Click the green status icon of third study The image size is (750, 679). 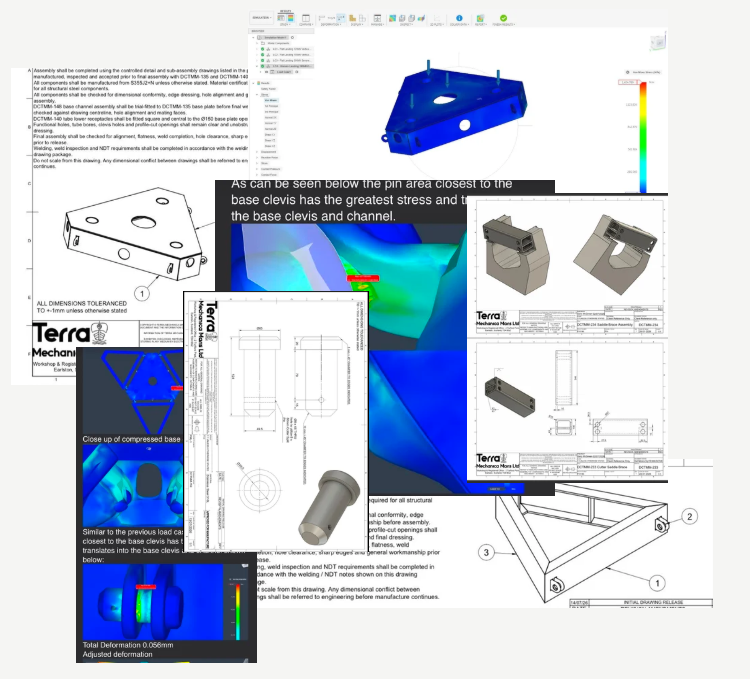(x=263, y=60)
